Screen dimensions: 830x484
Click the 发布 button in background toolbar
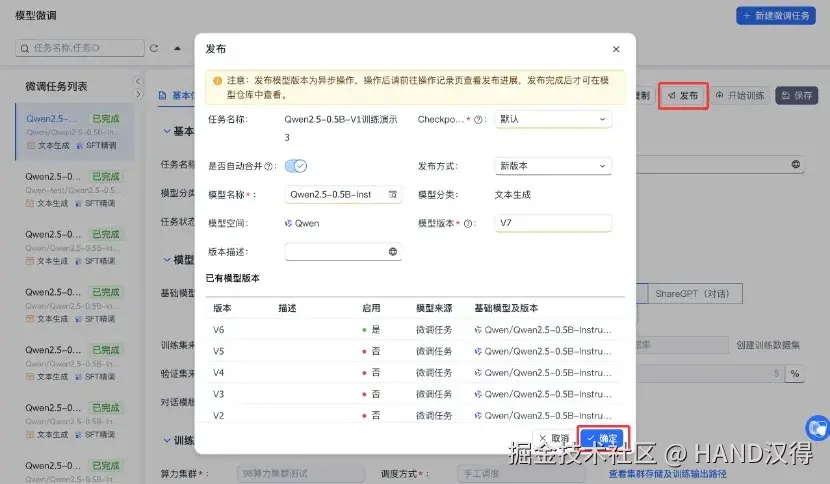click(683, 95)
